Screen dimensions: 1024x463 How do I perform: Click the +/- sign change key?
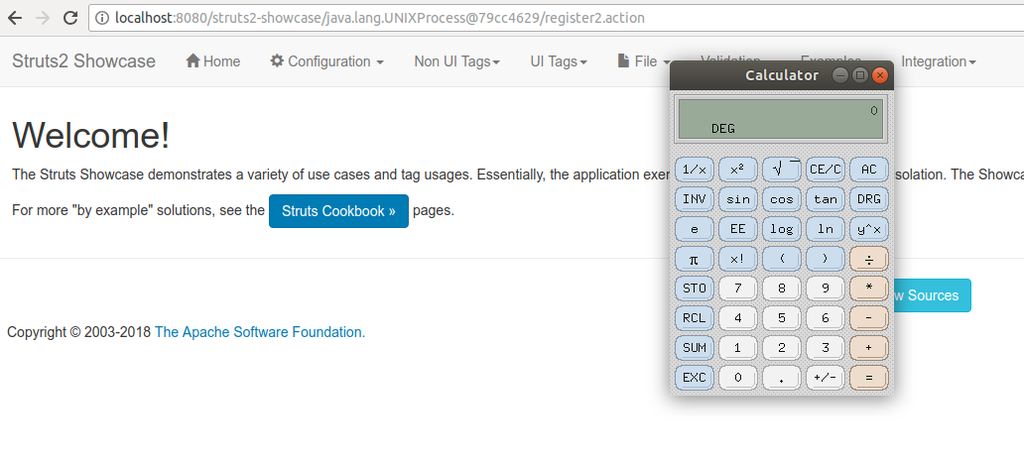point(825,377)
